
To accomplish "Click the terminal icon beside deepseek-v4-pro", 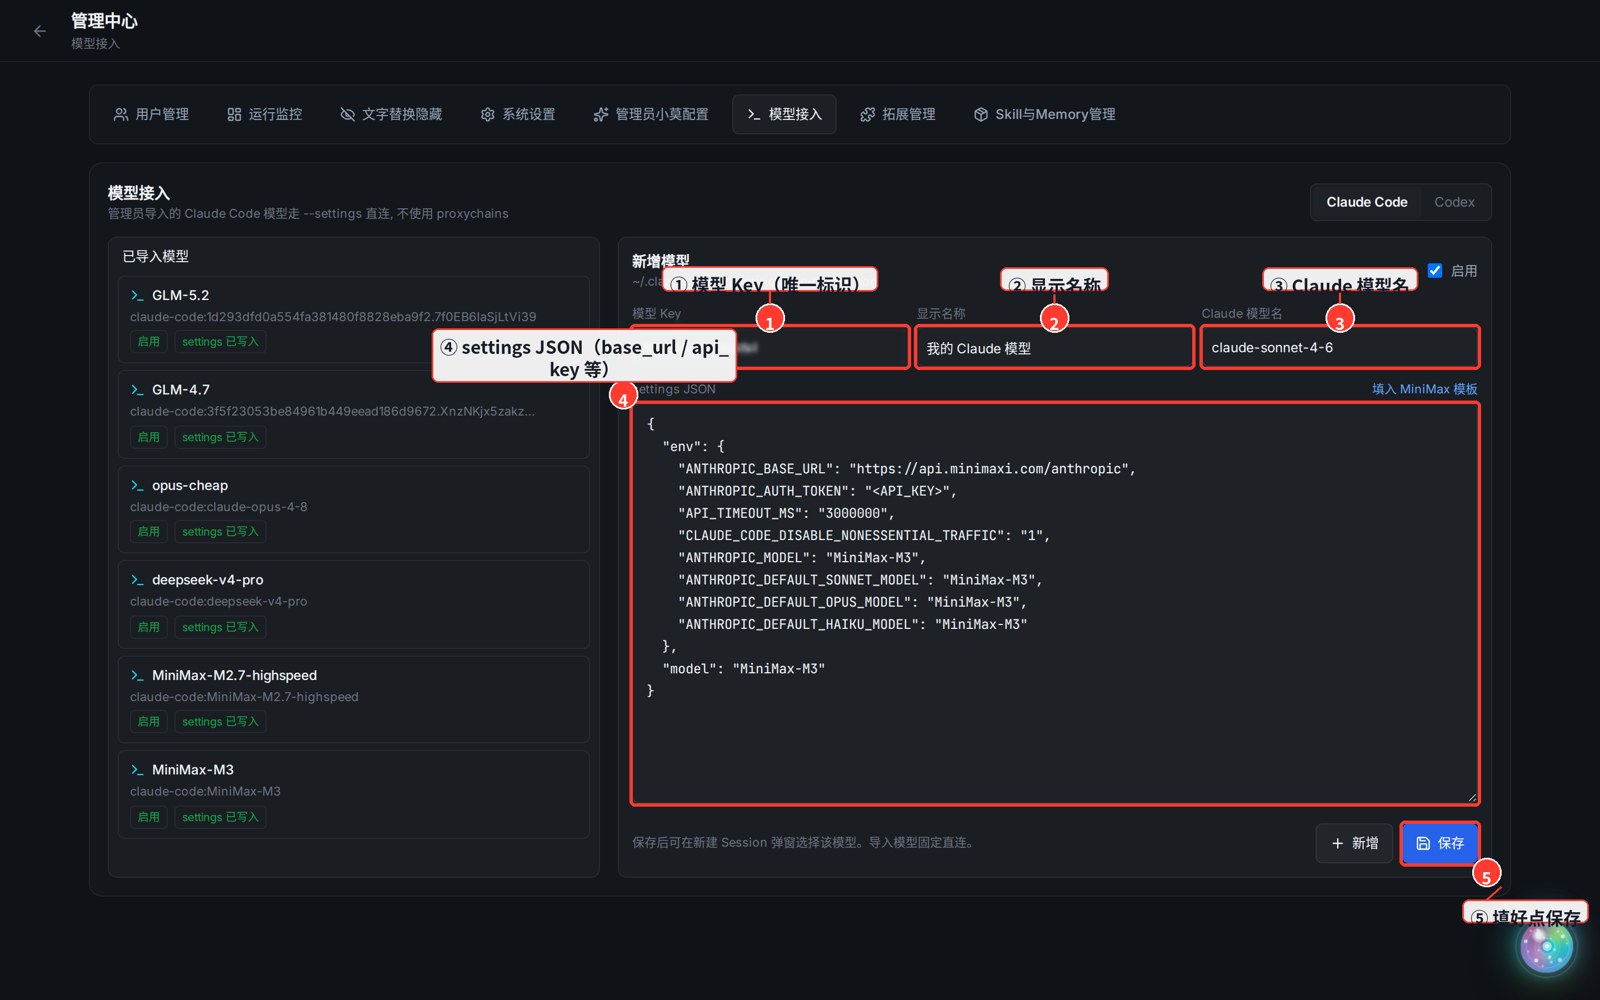I will (137, 580).
